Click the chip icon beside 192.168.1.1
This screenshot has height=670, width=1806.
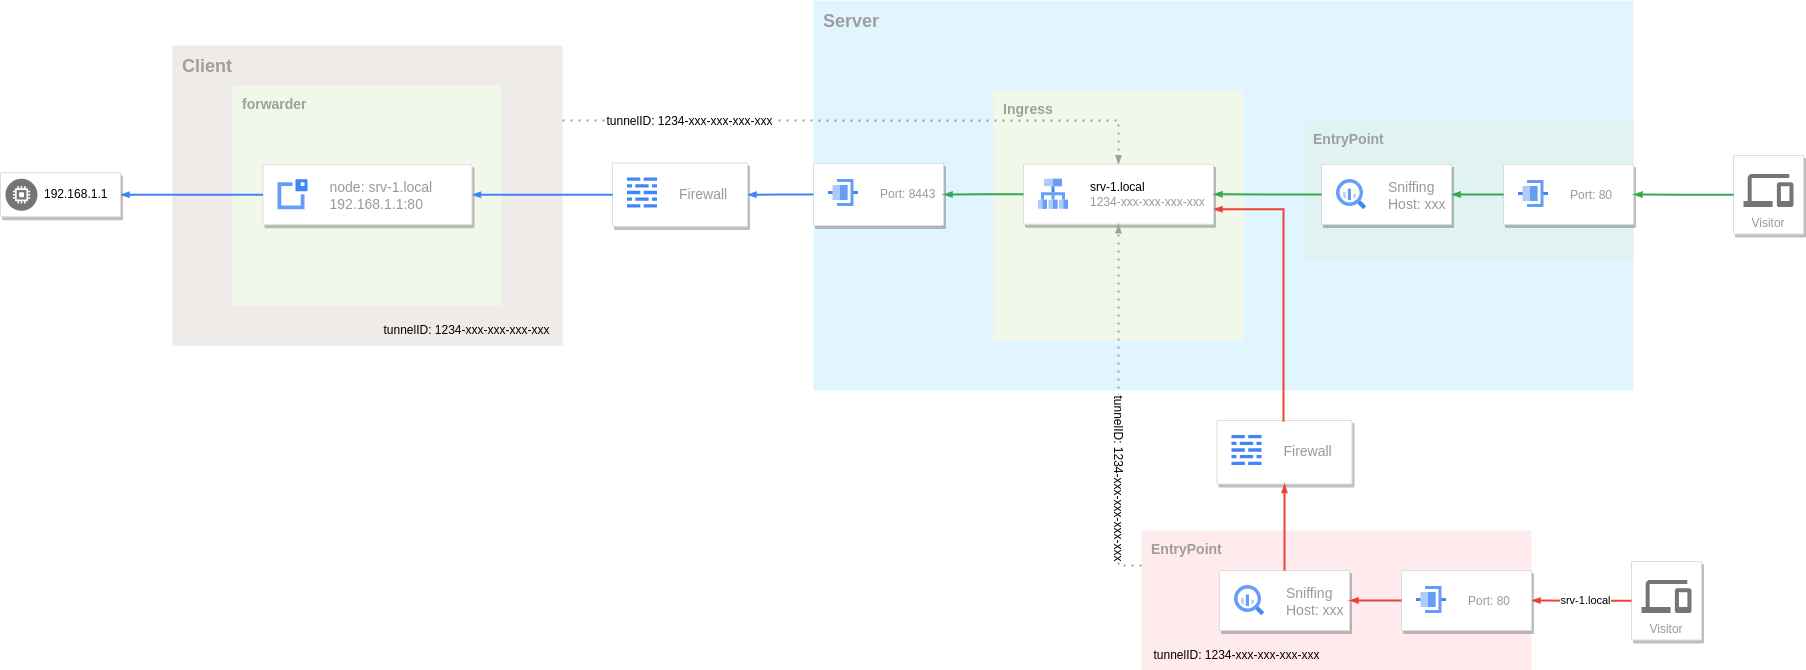(x=21, y=194)
